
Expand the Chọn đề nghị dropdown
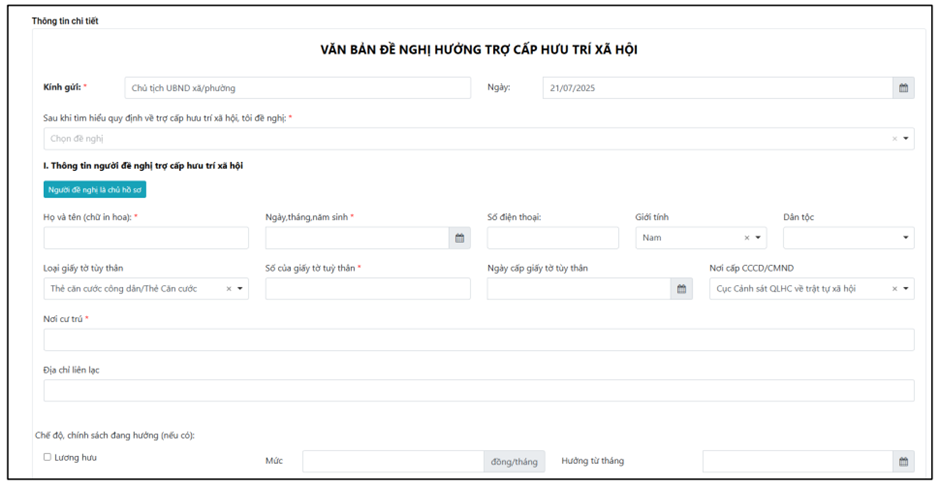click(906, 139)
